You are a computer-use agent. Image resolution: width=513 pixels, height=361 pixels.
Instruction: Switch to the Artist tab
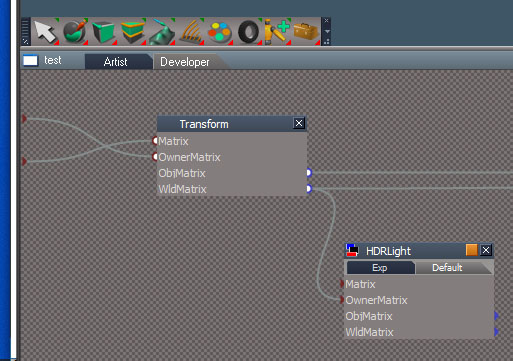(x=115, y=62)
